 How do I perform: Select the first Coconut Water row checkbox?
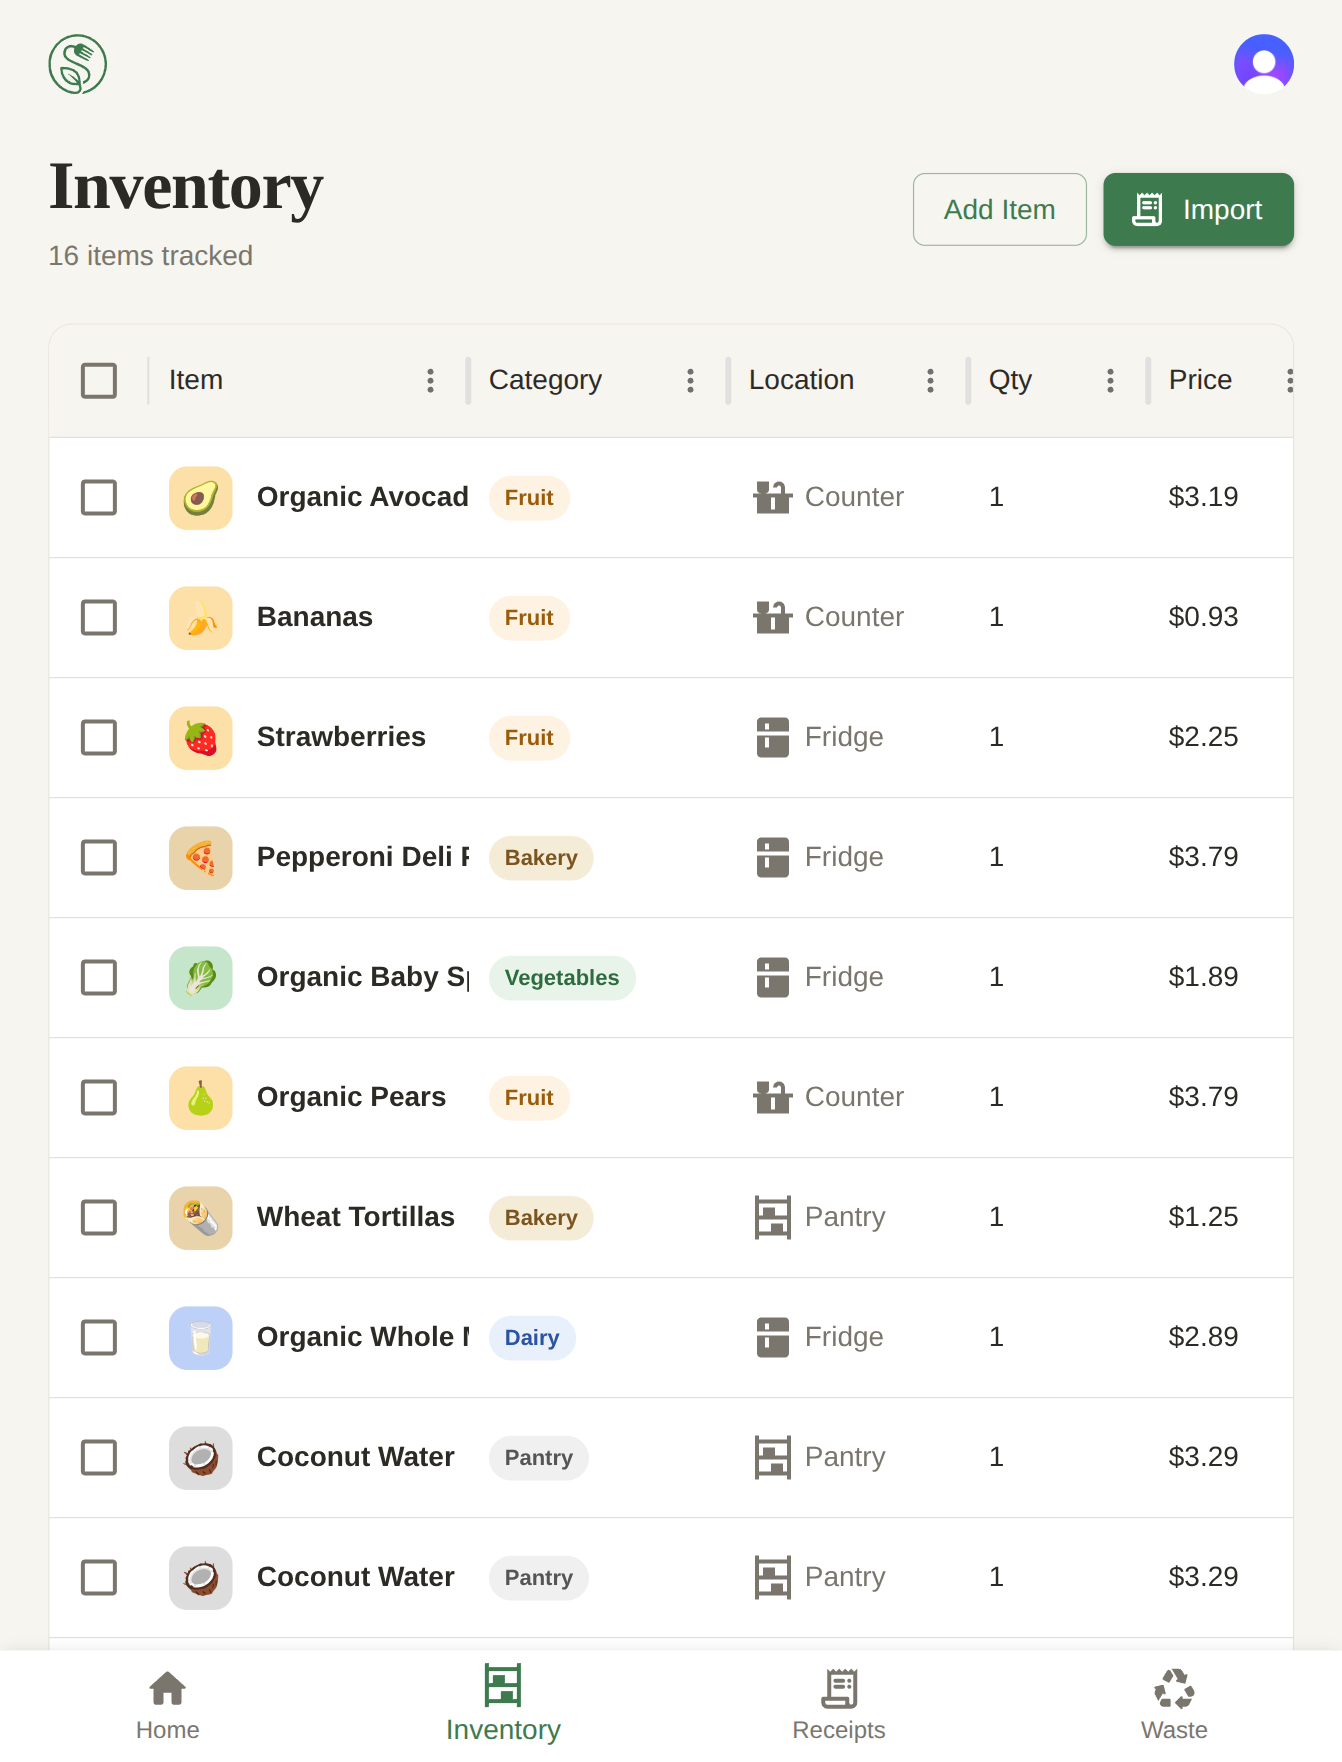[99, 1457]
